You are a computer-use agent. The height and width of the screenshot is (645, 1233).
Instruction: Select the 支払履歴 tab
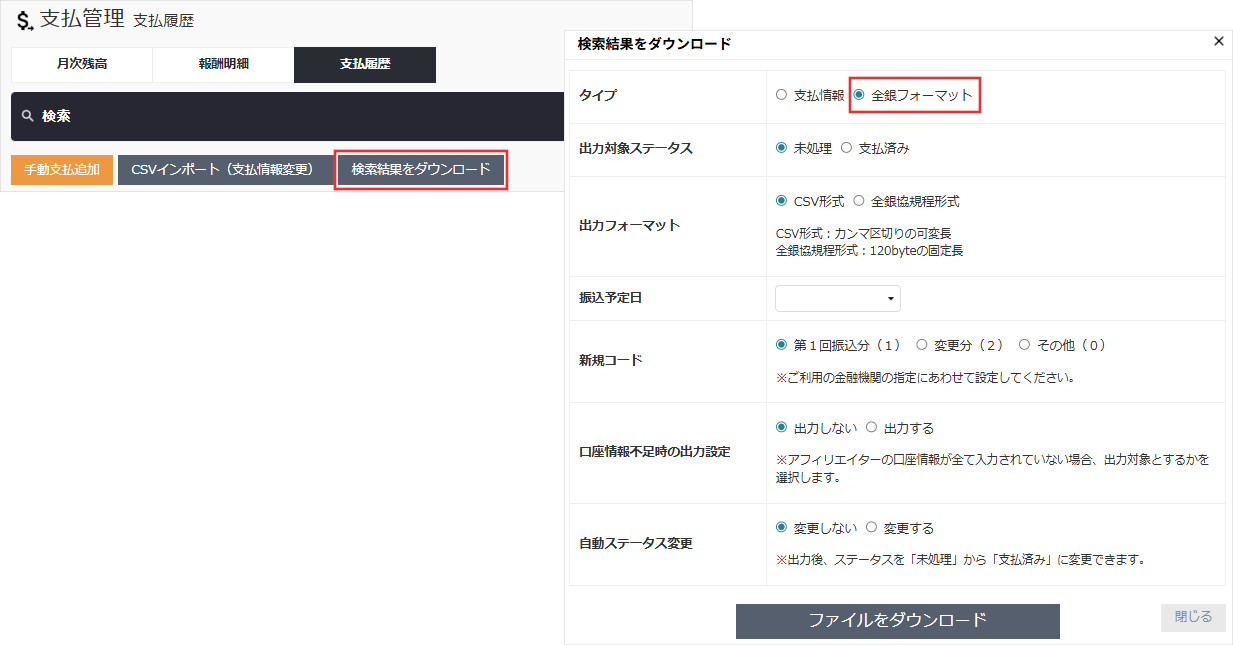point(364,64)
